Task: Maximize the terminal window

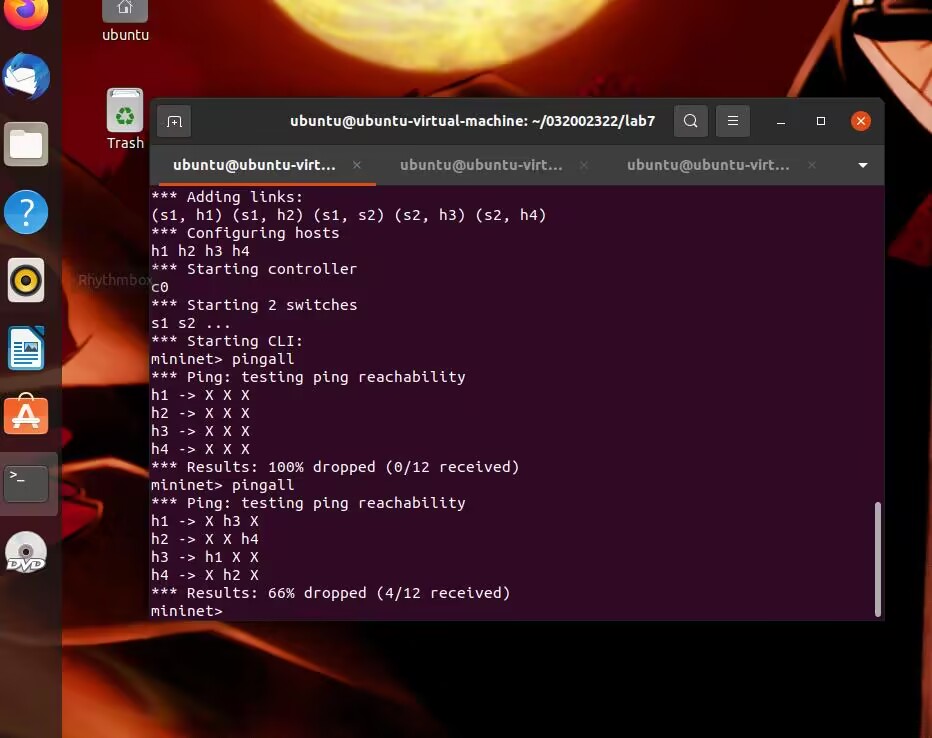Action: tap(821, 121)
